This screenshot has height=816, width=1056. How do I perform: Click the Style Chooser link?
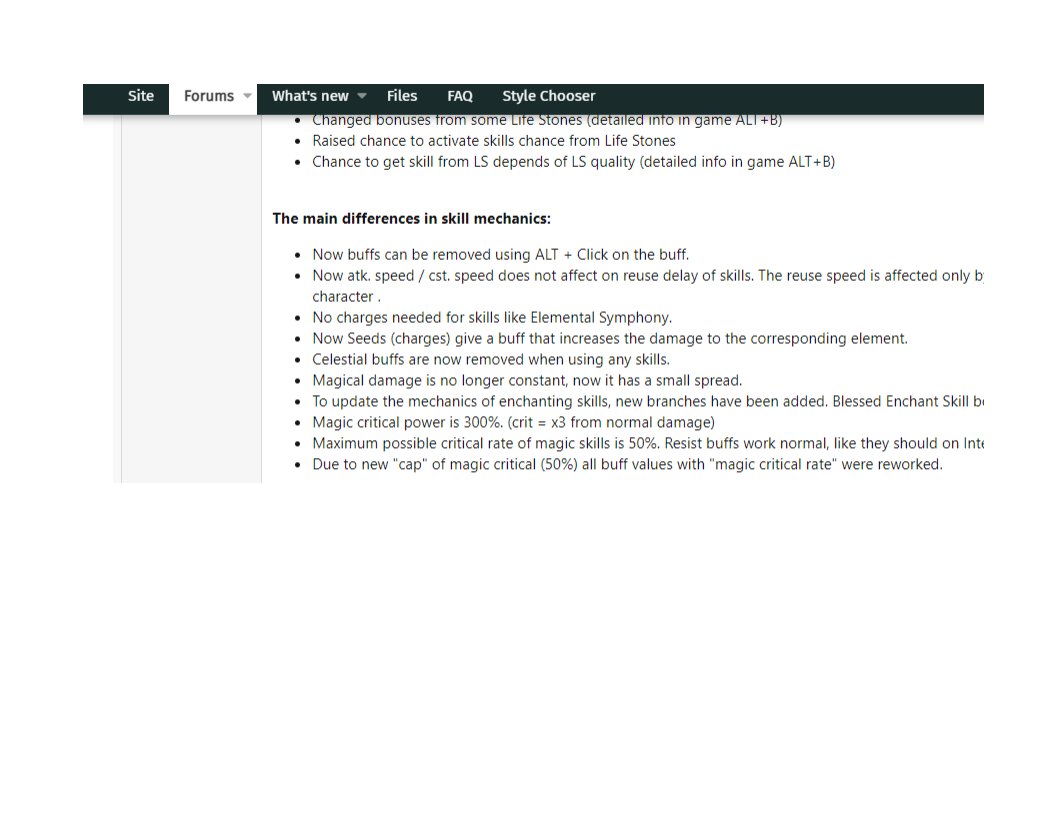point(548,96)
